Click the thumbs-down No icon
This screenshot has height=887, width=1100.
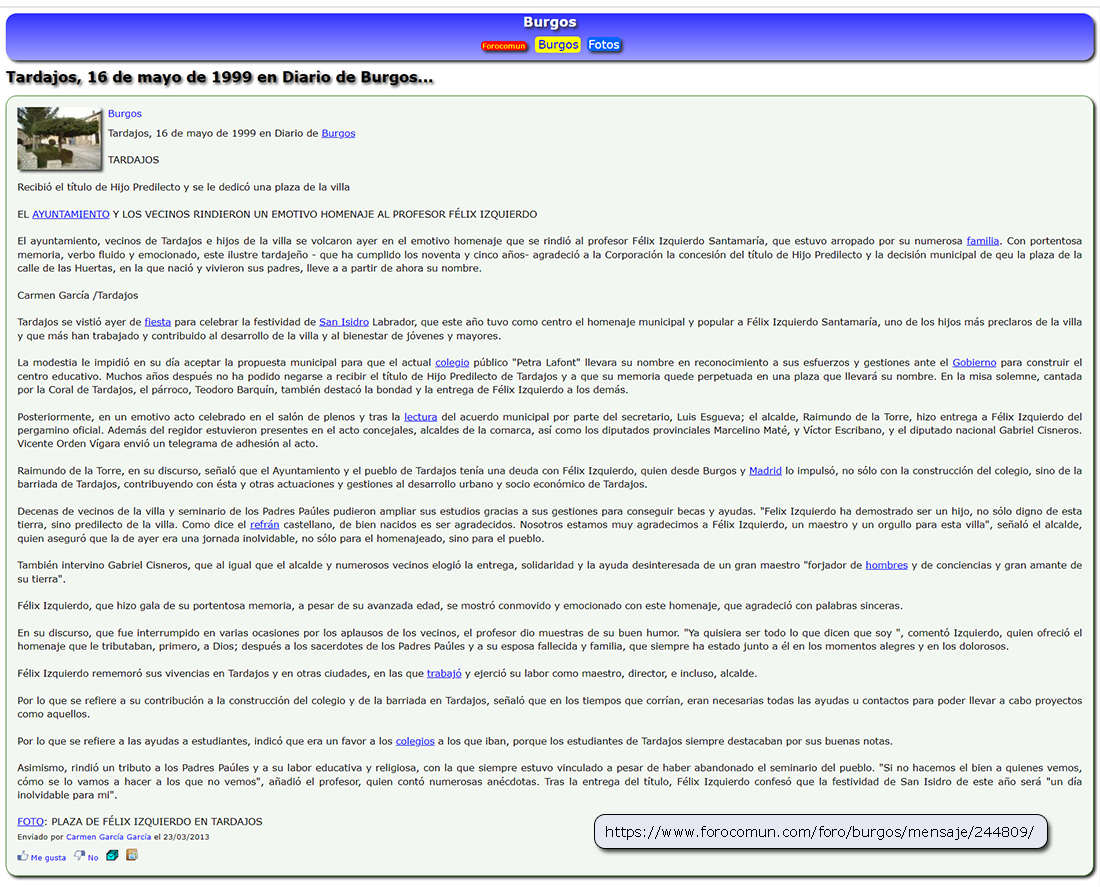pyautogui.click(x=79, y=856)
